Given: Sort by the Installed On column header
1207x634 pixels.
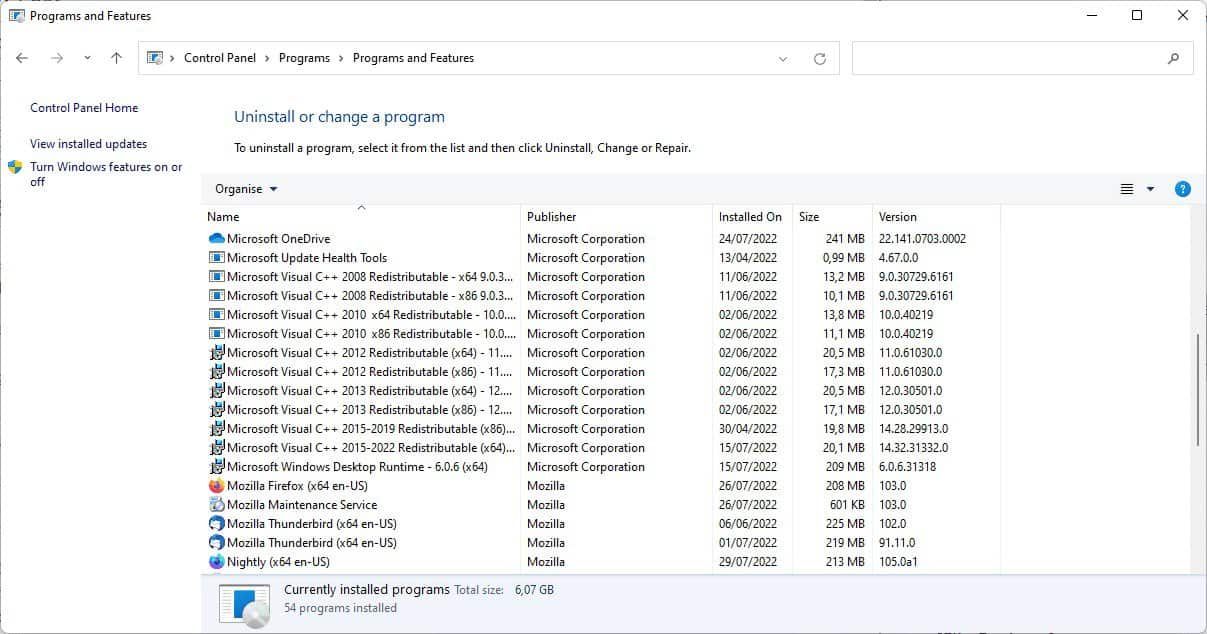Looking at the screenshot, I should pyautogui.click(x=752, y=216).
